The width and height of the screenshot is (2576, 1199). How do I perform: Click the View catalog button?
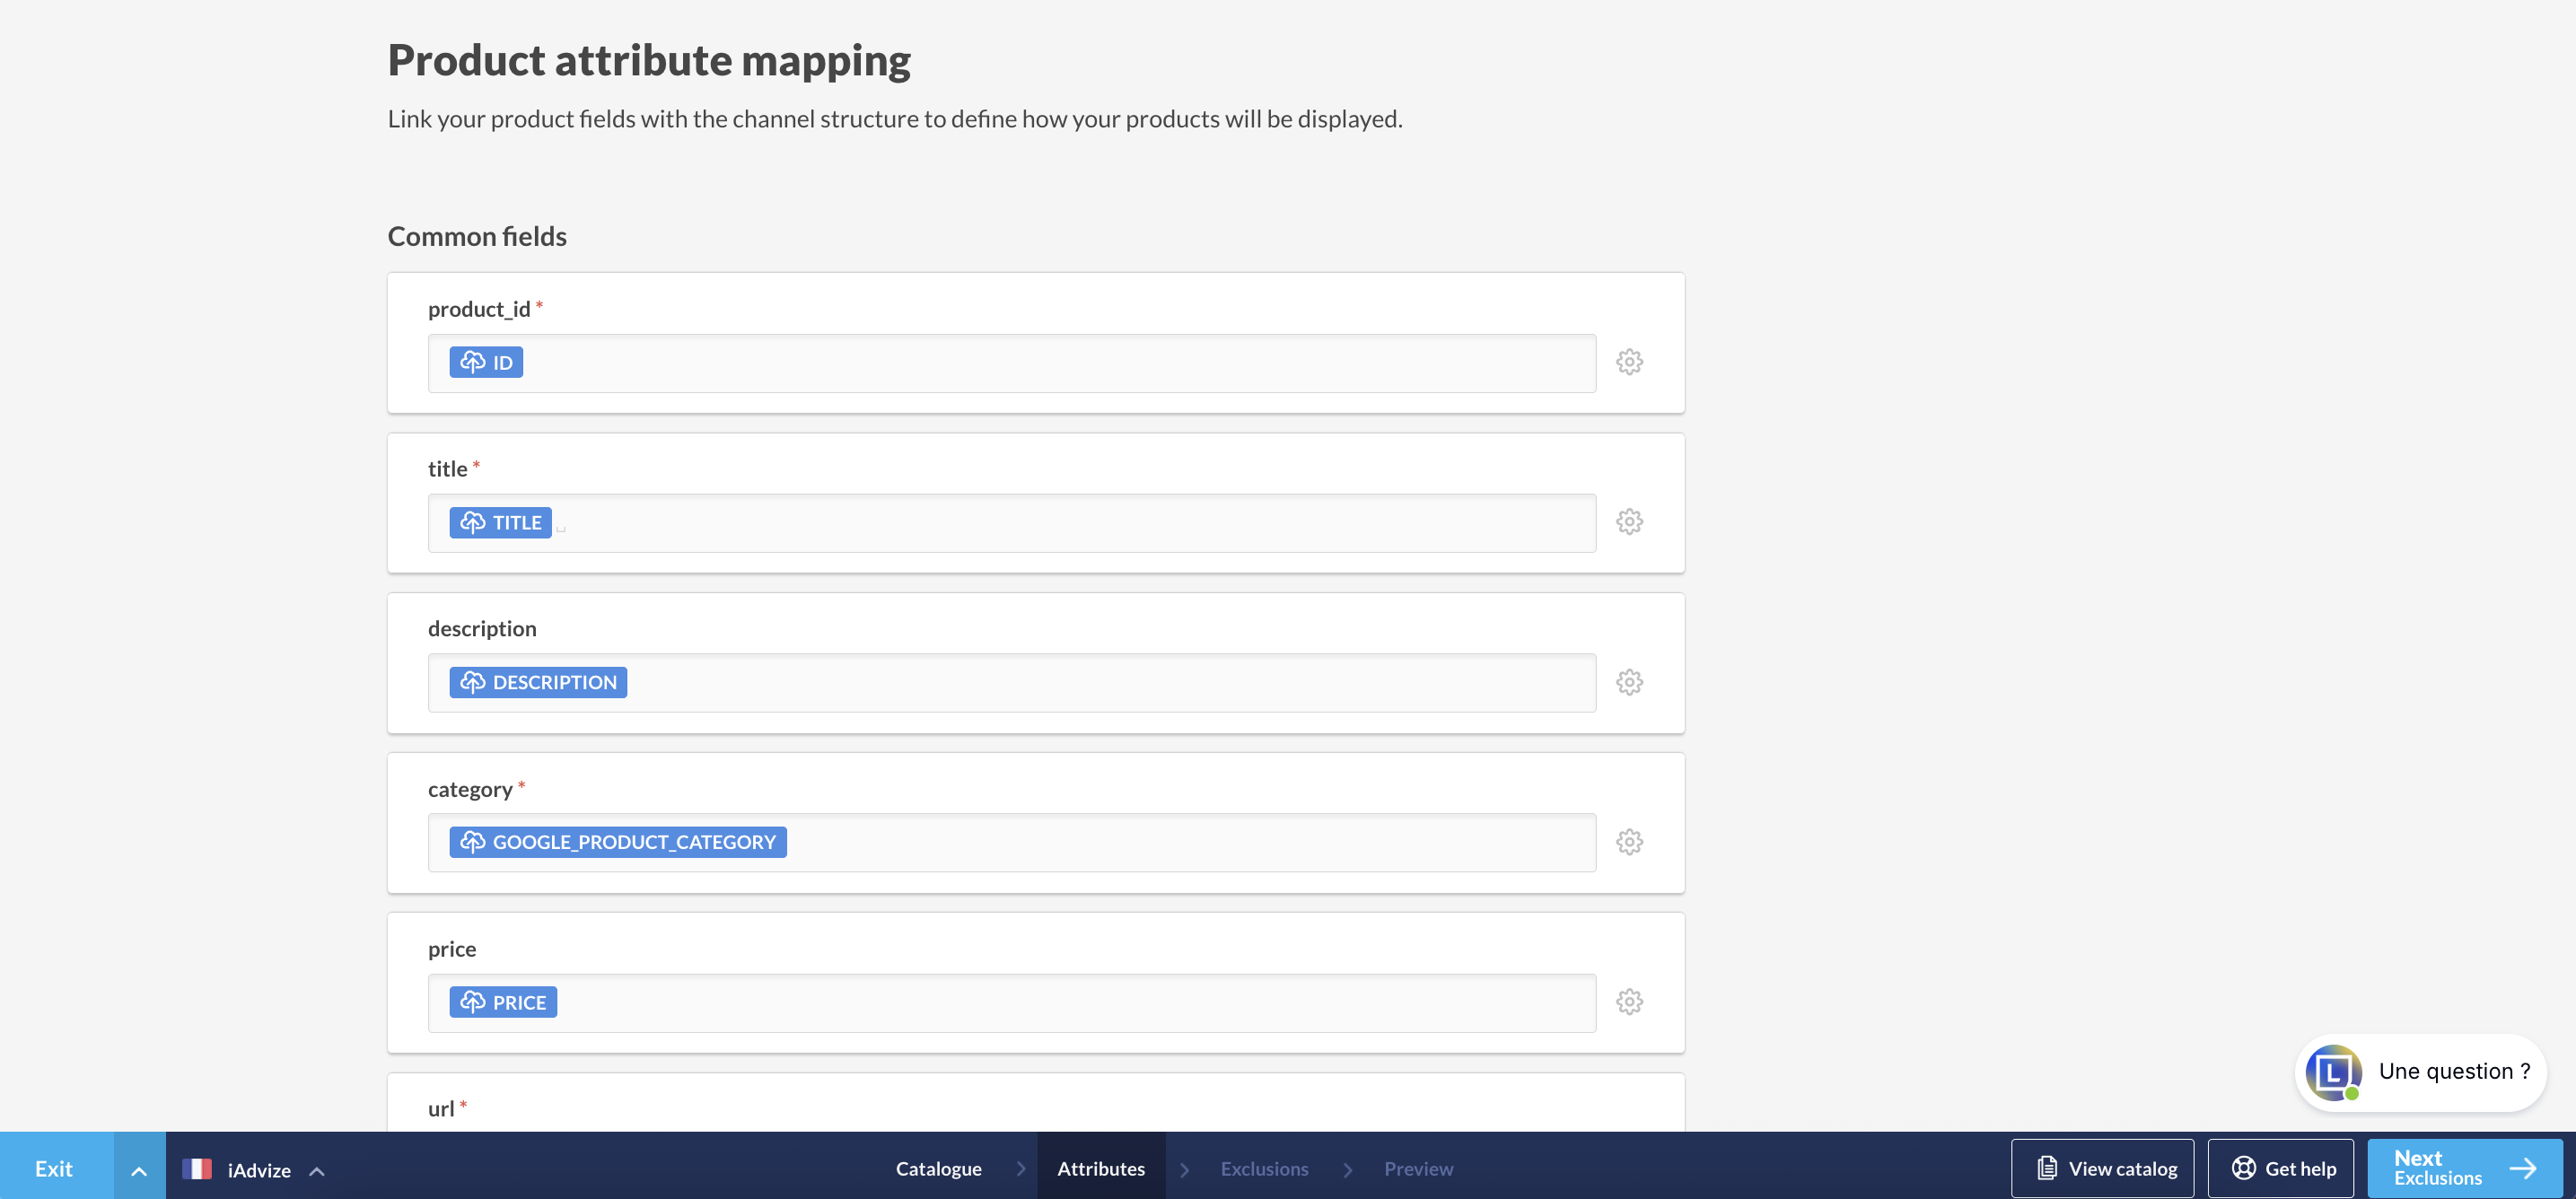(2102, 1168)
